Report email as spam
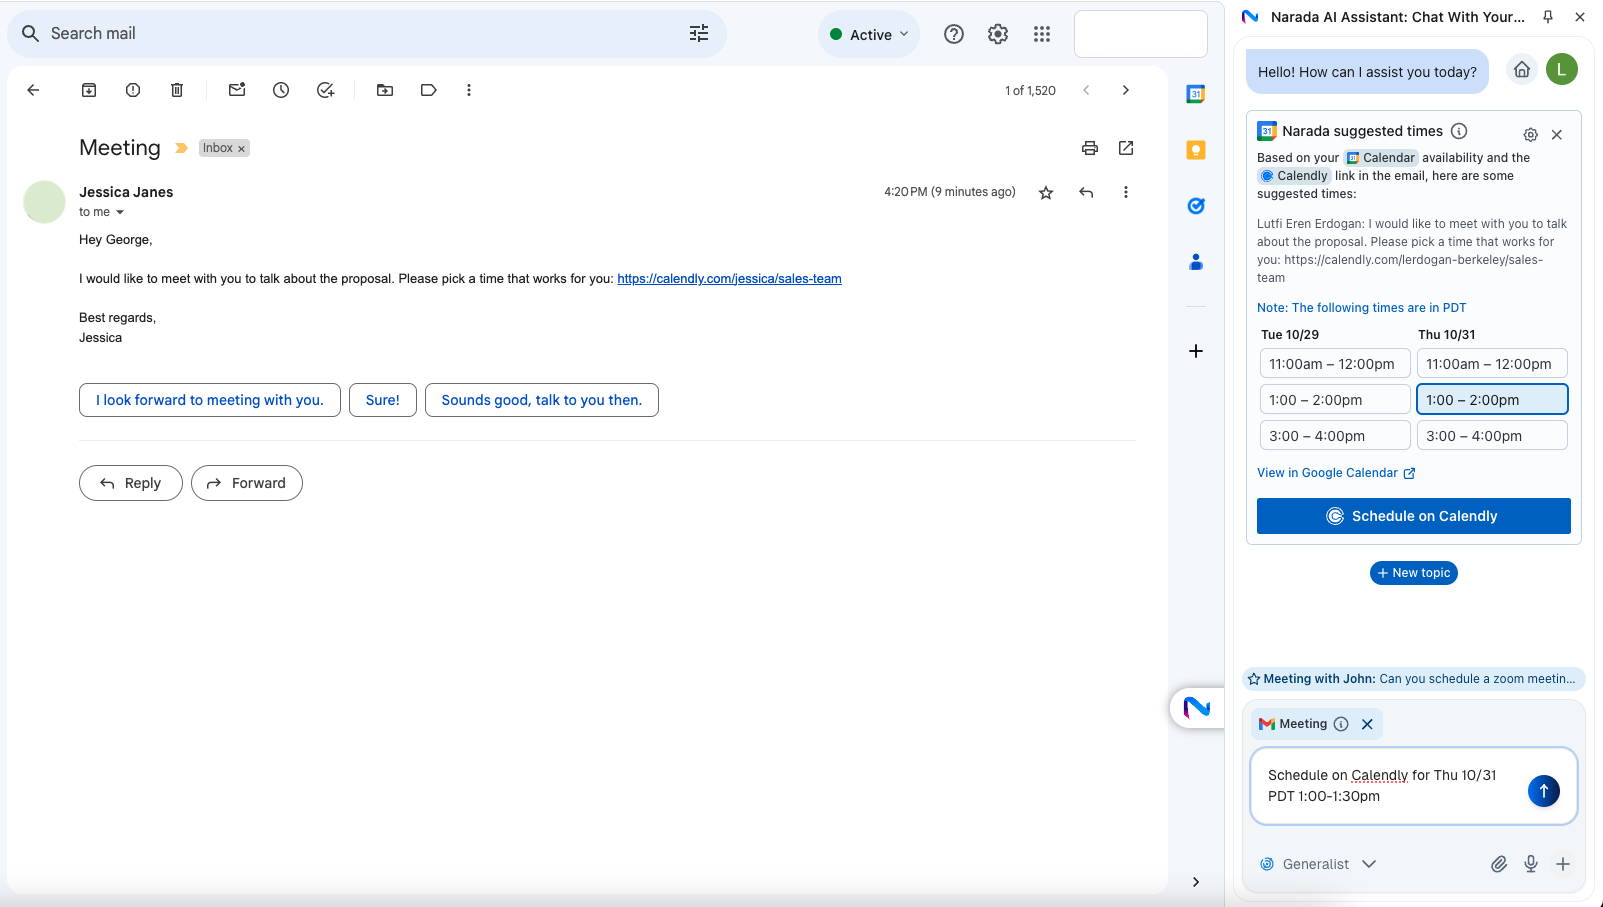The height and width of the screenshot is (907, 1603). [133, 90]
